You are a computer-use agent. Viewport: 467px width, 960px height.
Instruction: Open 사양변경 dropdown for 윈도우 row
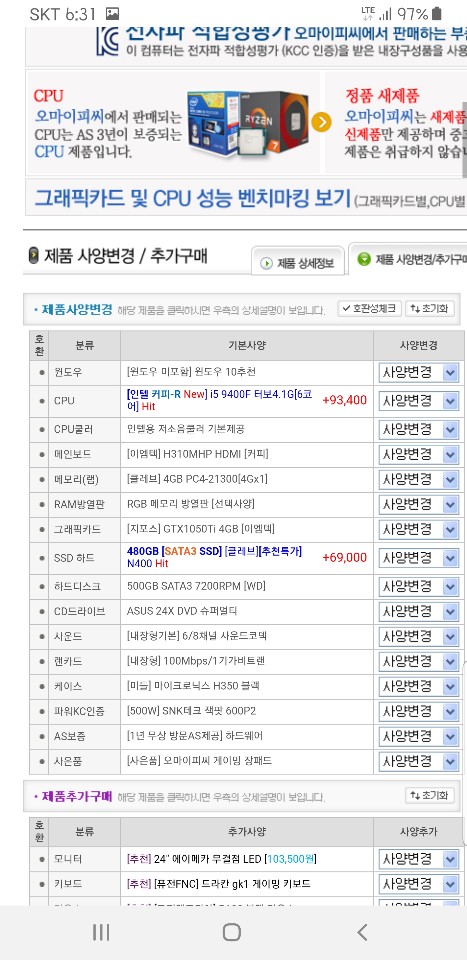[419, 372]
